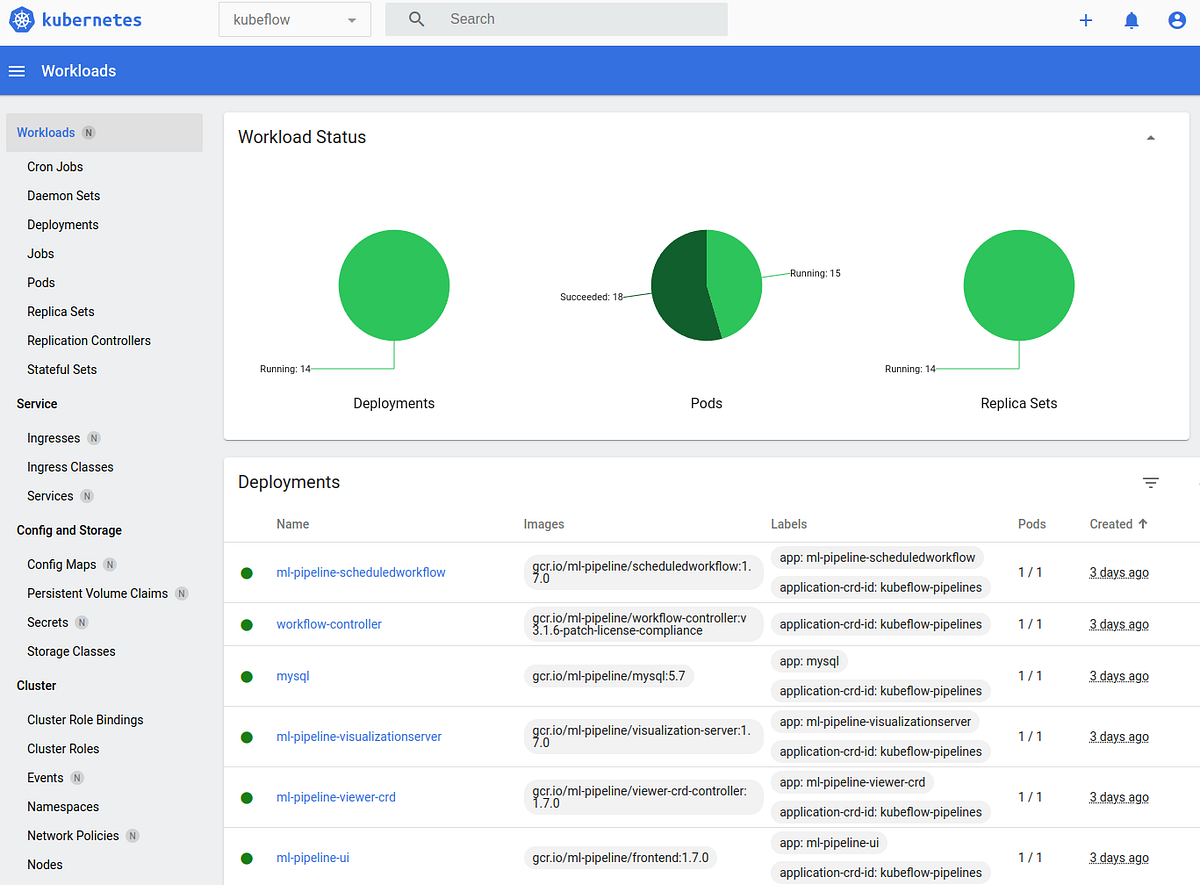Image resolution: width=1200 pixels, height=885 pixels.
Task: Click the N badge next to Events
Action: click(x=77, y=777)
